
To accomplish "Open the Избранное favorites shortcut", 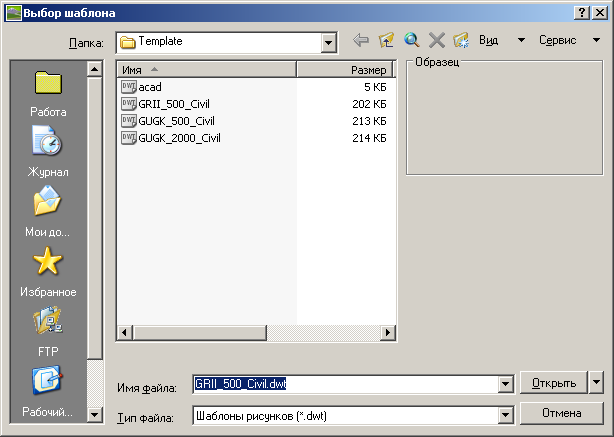I will [48, 272].
